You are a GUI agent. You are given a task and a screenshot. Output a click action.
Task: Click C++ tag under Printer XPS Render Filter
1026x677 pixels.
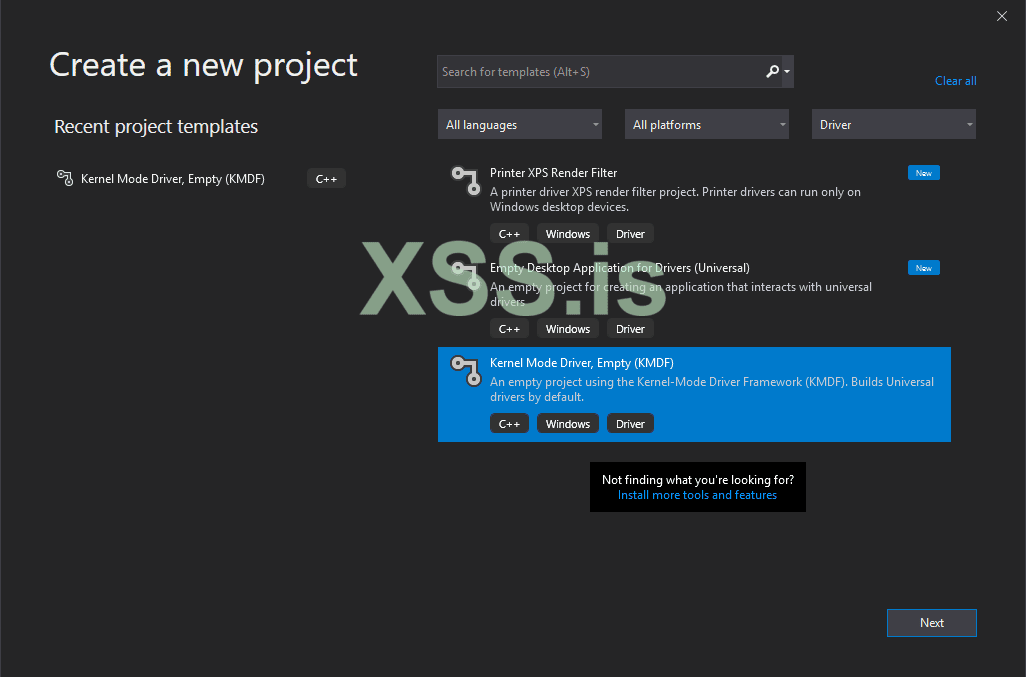509,234
